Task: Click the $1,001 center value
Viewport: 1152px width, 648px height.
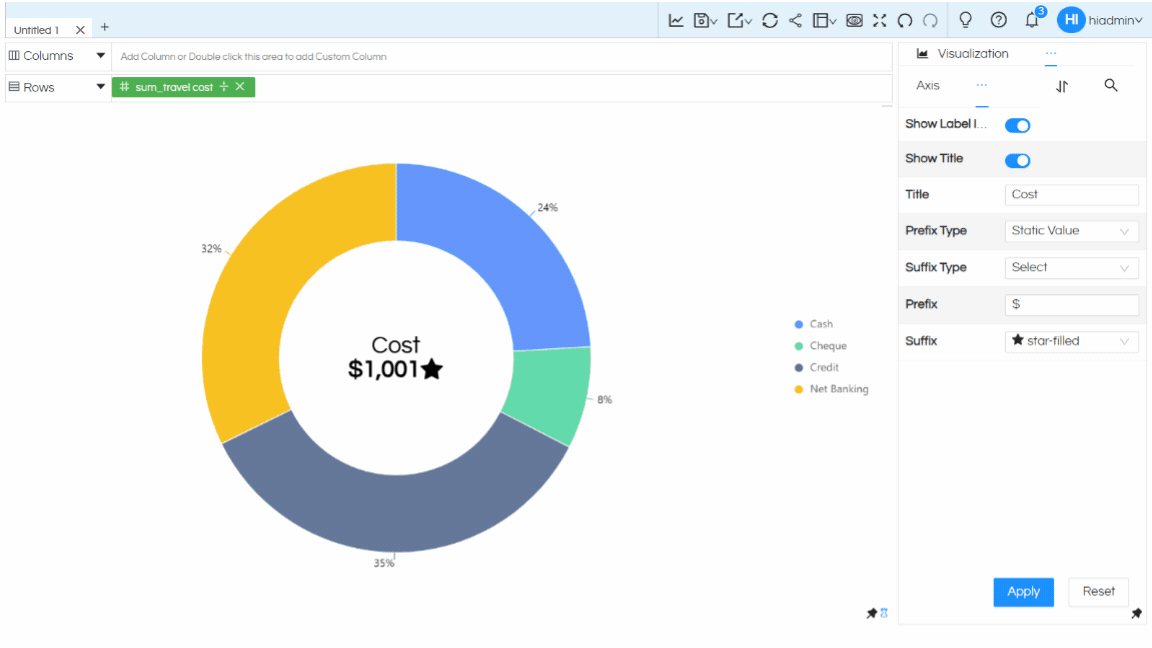Action: (383, 370)
